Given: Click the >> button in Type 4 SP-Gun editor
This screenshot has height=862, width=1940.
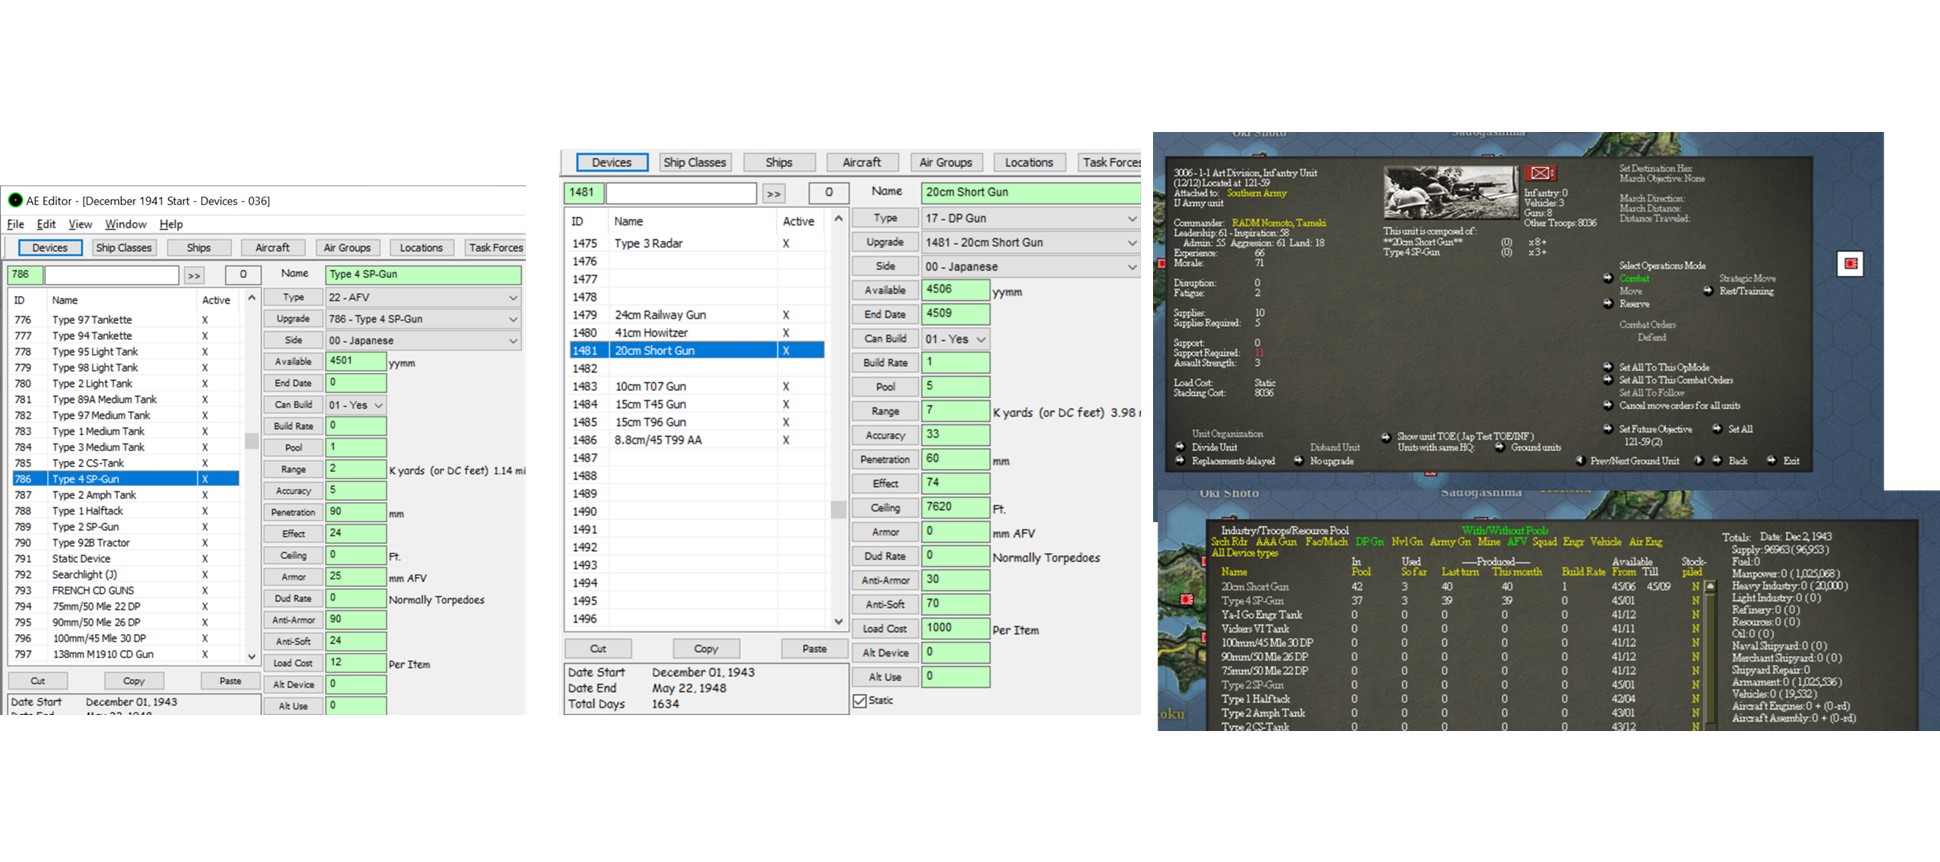Looking at the screenshot, I should click(x=194, y=275).
